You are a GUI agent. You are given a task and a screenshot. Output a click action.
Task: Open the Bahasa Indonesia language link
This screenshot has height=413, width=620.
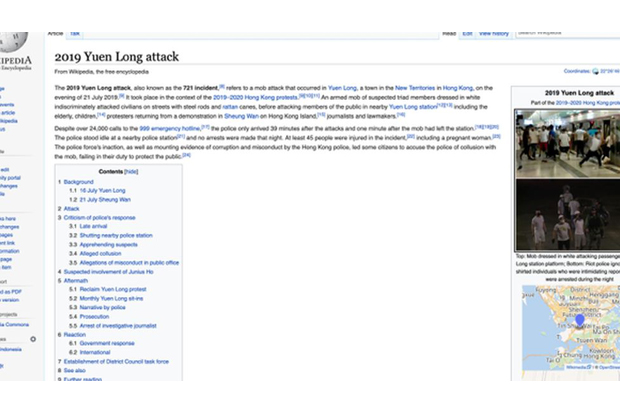[11, 349]
